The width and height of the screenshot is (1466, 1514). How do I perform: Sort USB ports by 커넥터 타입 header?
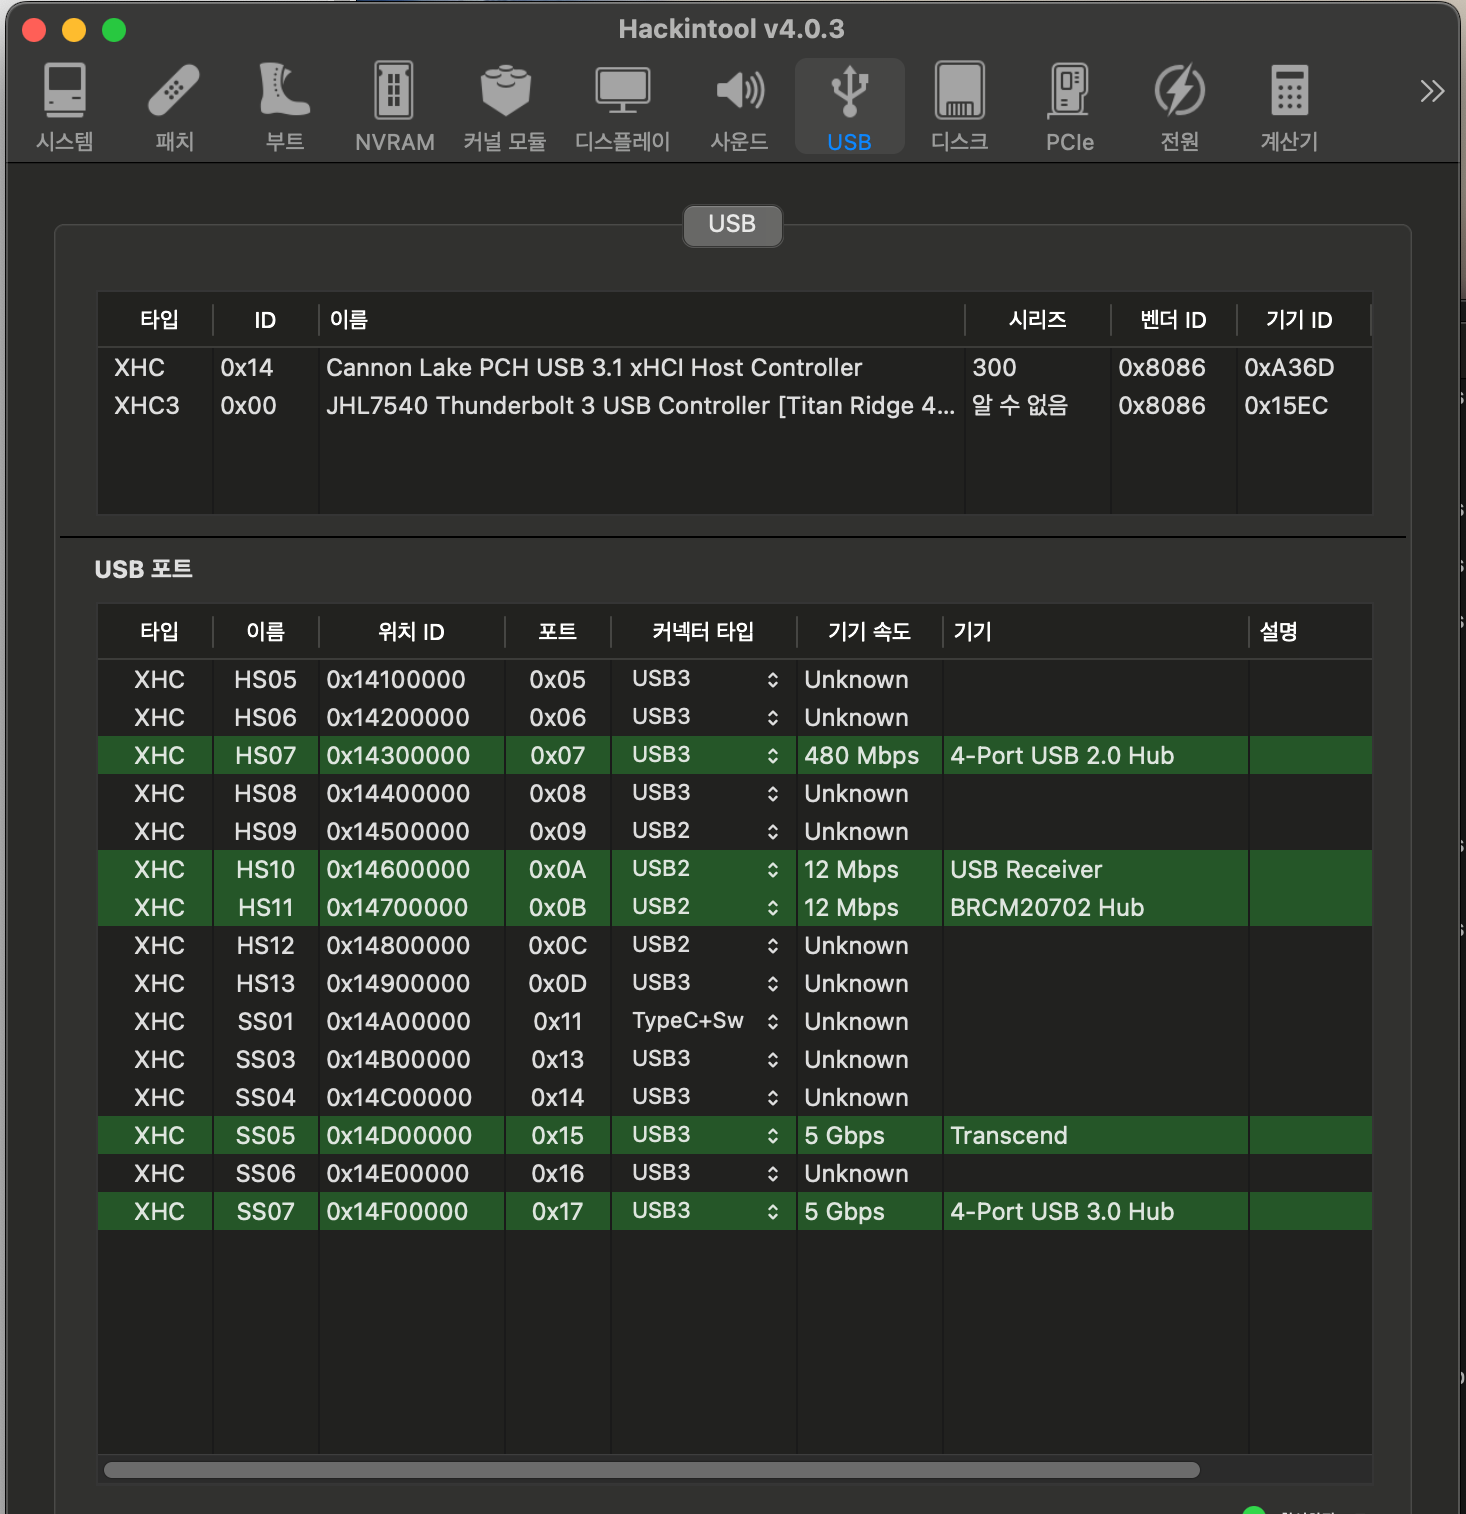[703, 632]
